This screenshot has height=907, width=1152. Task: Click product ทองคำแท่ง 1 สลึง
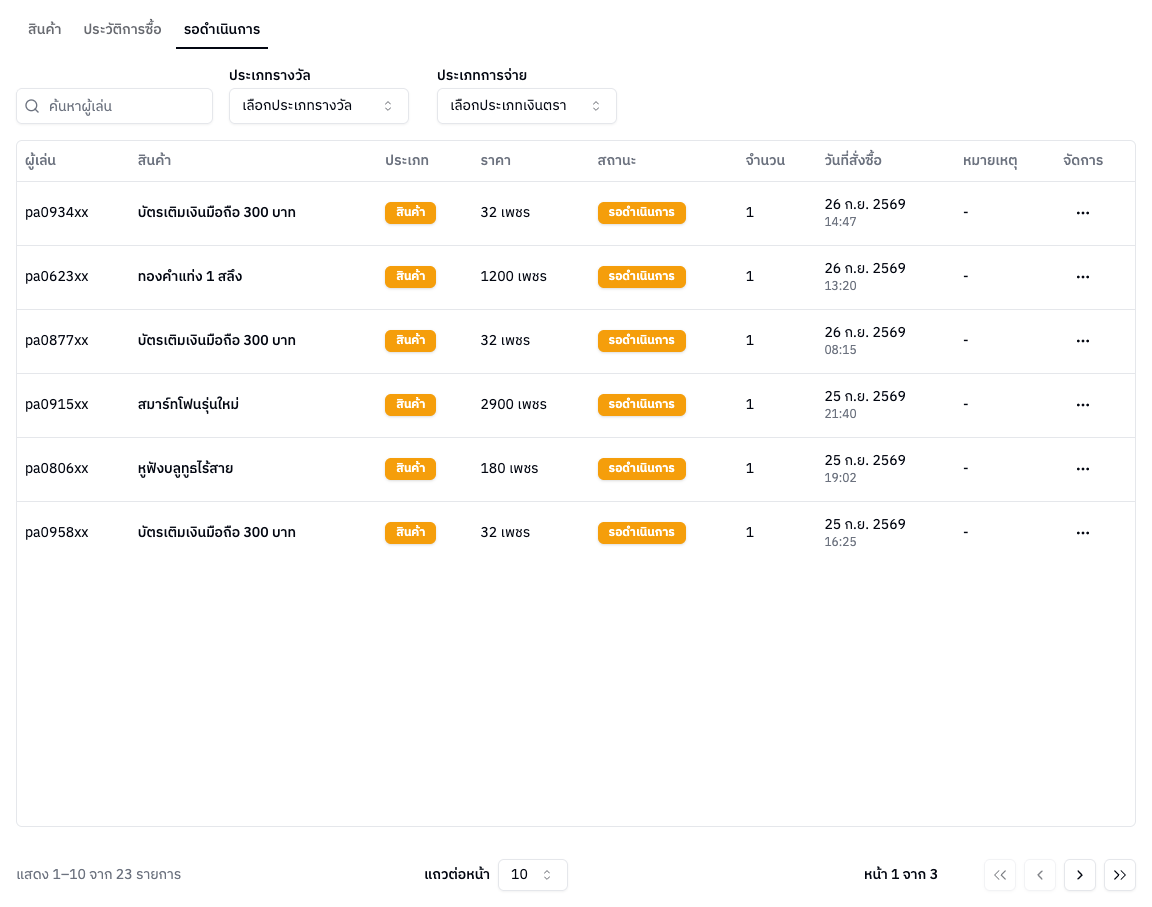(190, 277)
